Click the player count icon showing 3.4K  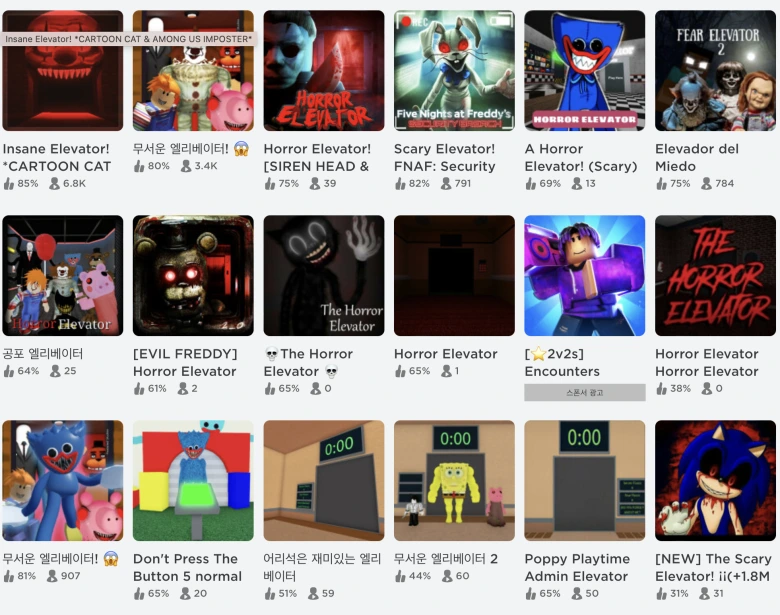click(186, 166)
